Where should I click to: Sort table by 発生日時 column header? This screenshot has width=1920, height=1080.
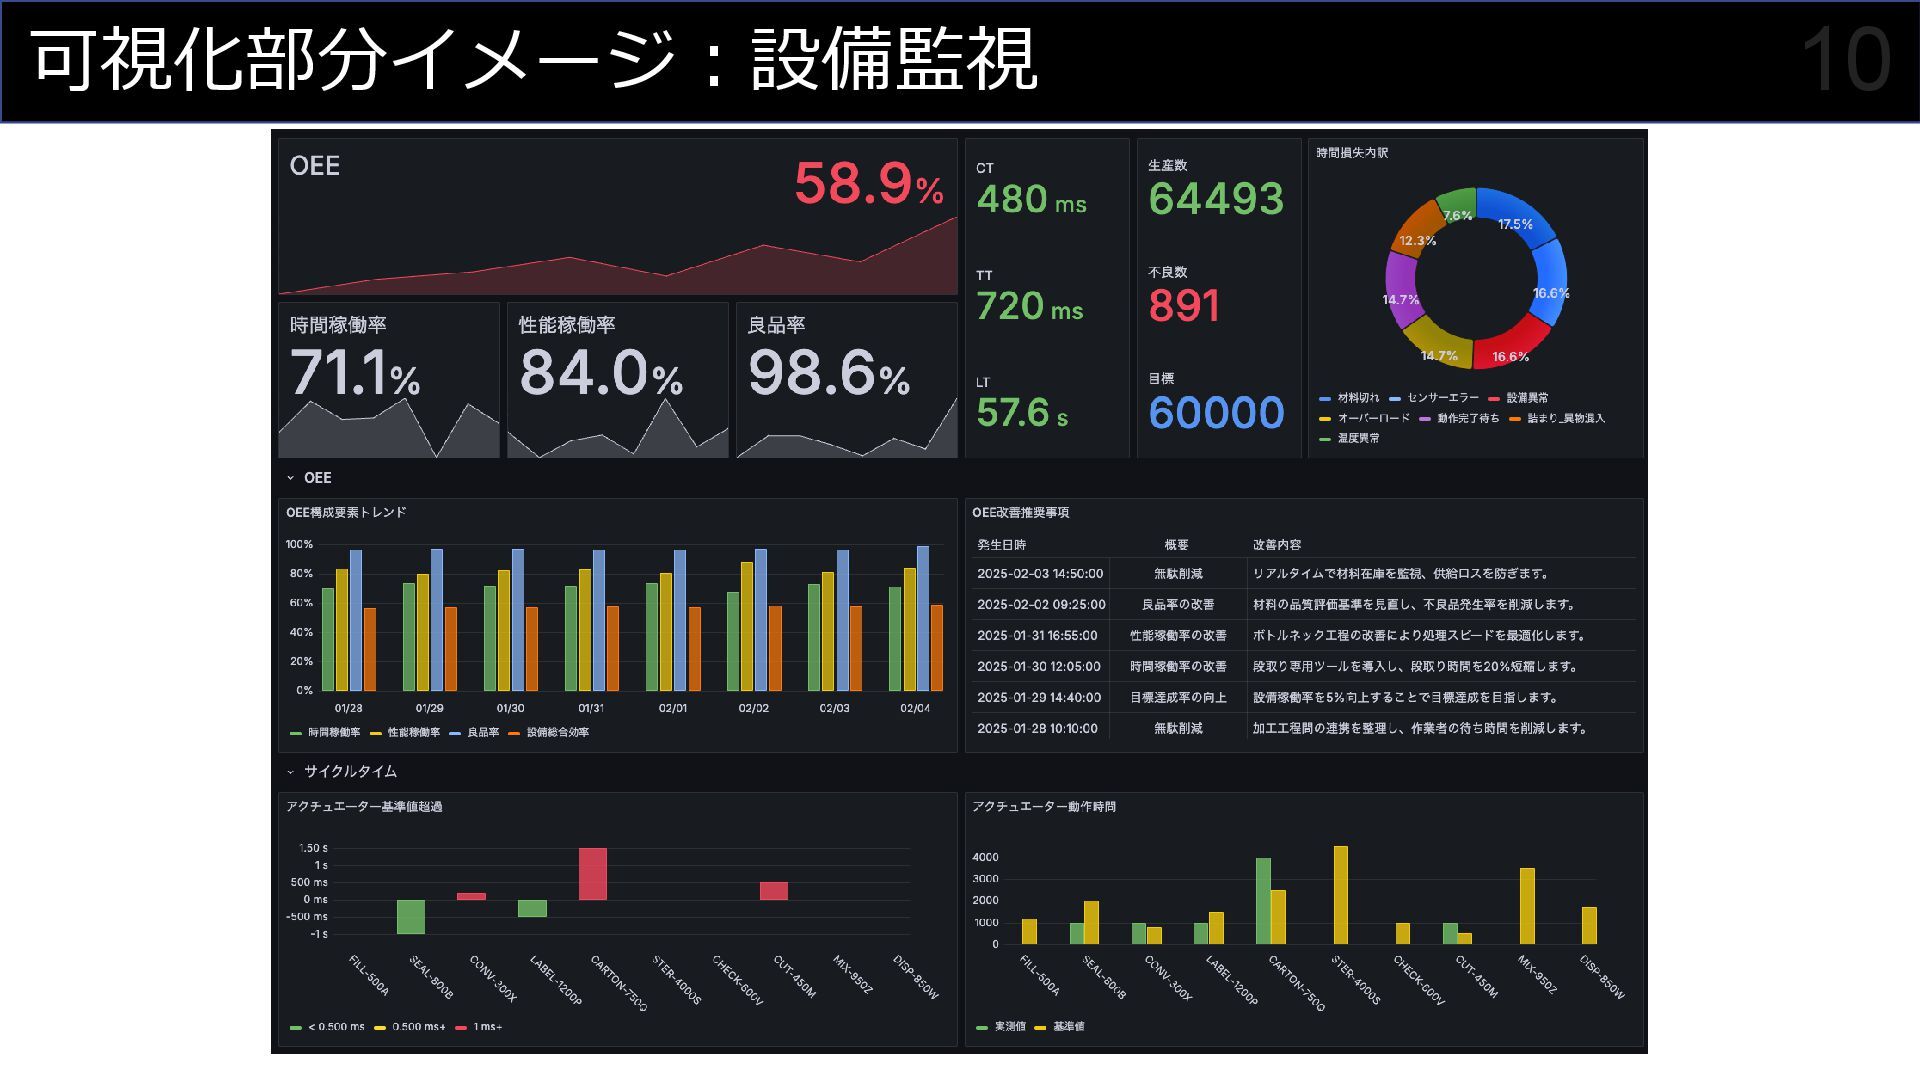1001,545
